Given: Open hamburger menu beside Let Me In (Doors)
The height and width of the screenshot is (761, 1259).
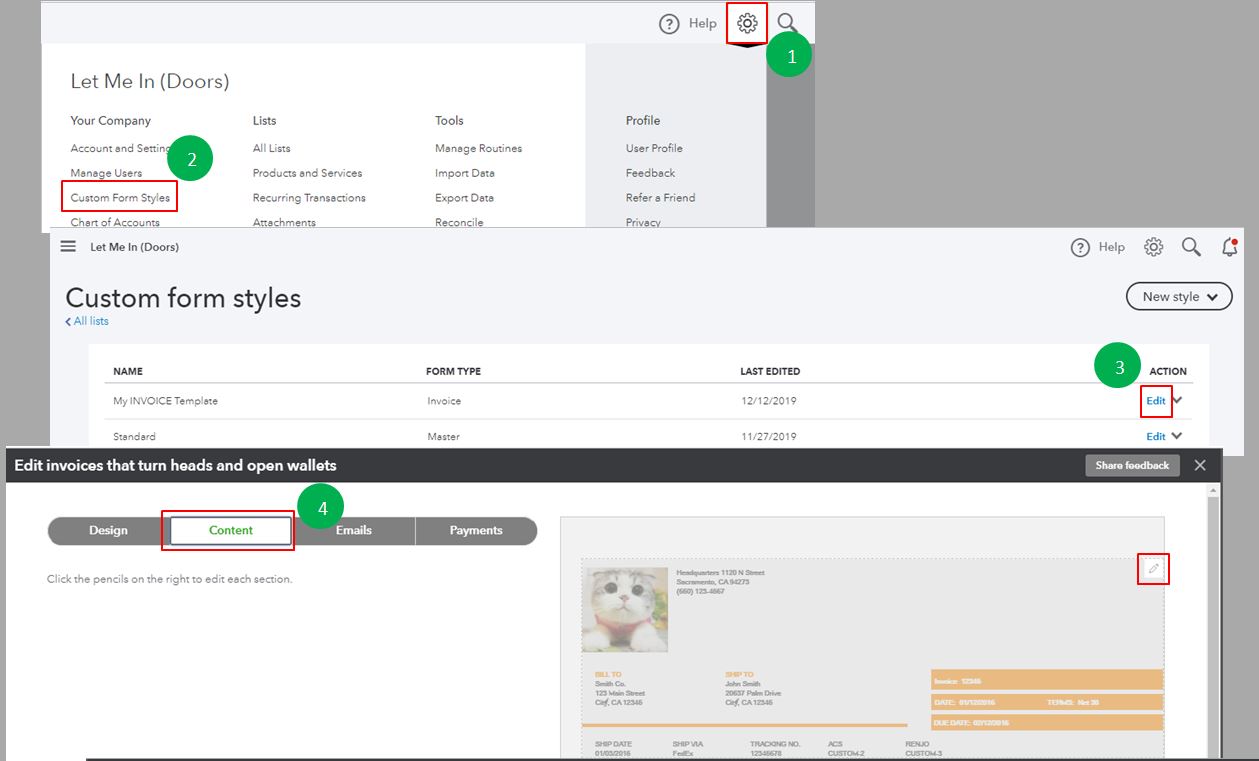Looking at the screenshot, I should (x=68, y=246).
